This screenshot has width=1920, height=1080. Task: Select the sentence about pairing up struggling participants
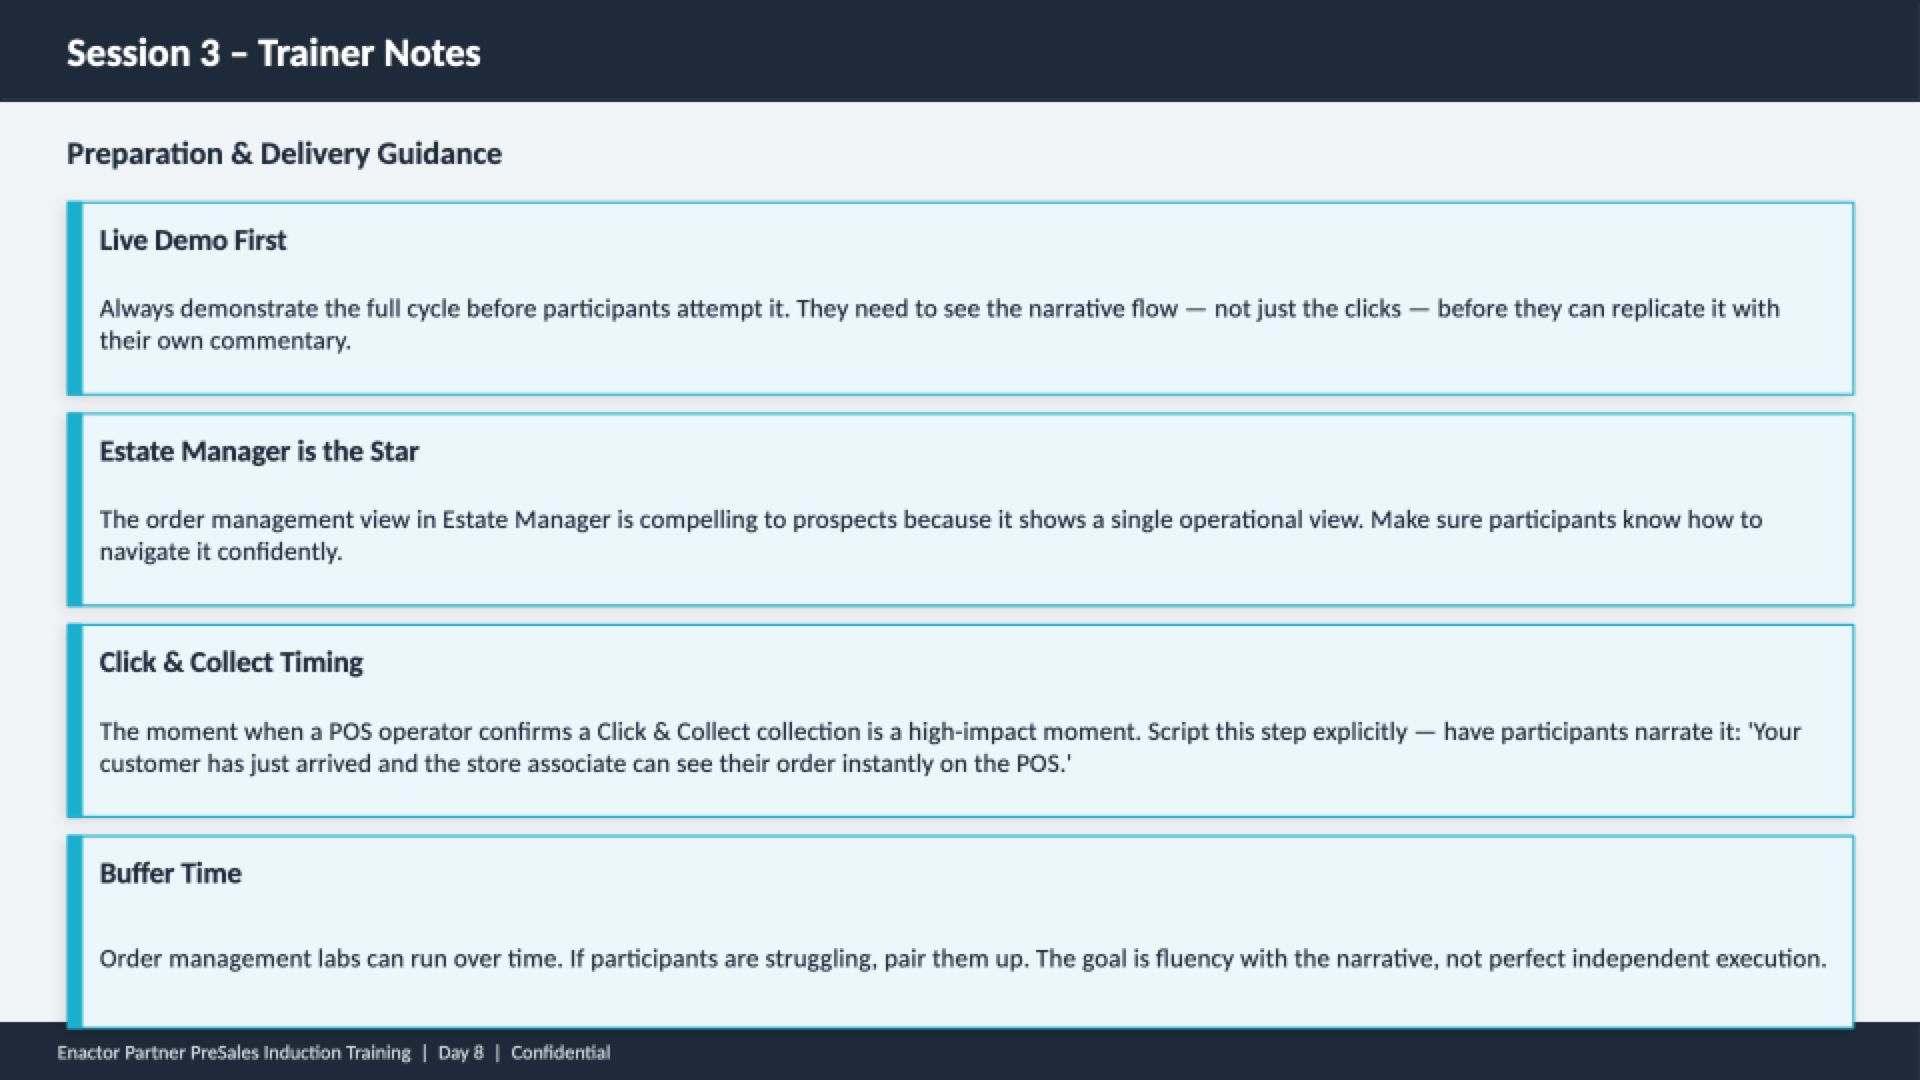point(798,959)
